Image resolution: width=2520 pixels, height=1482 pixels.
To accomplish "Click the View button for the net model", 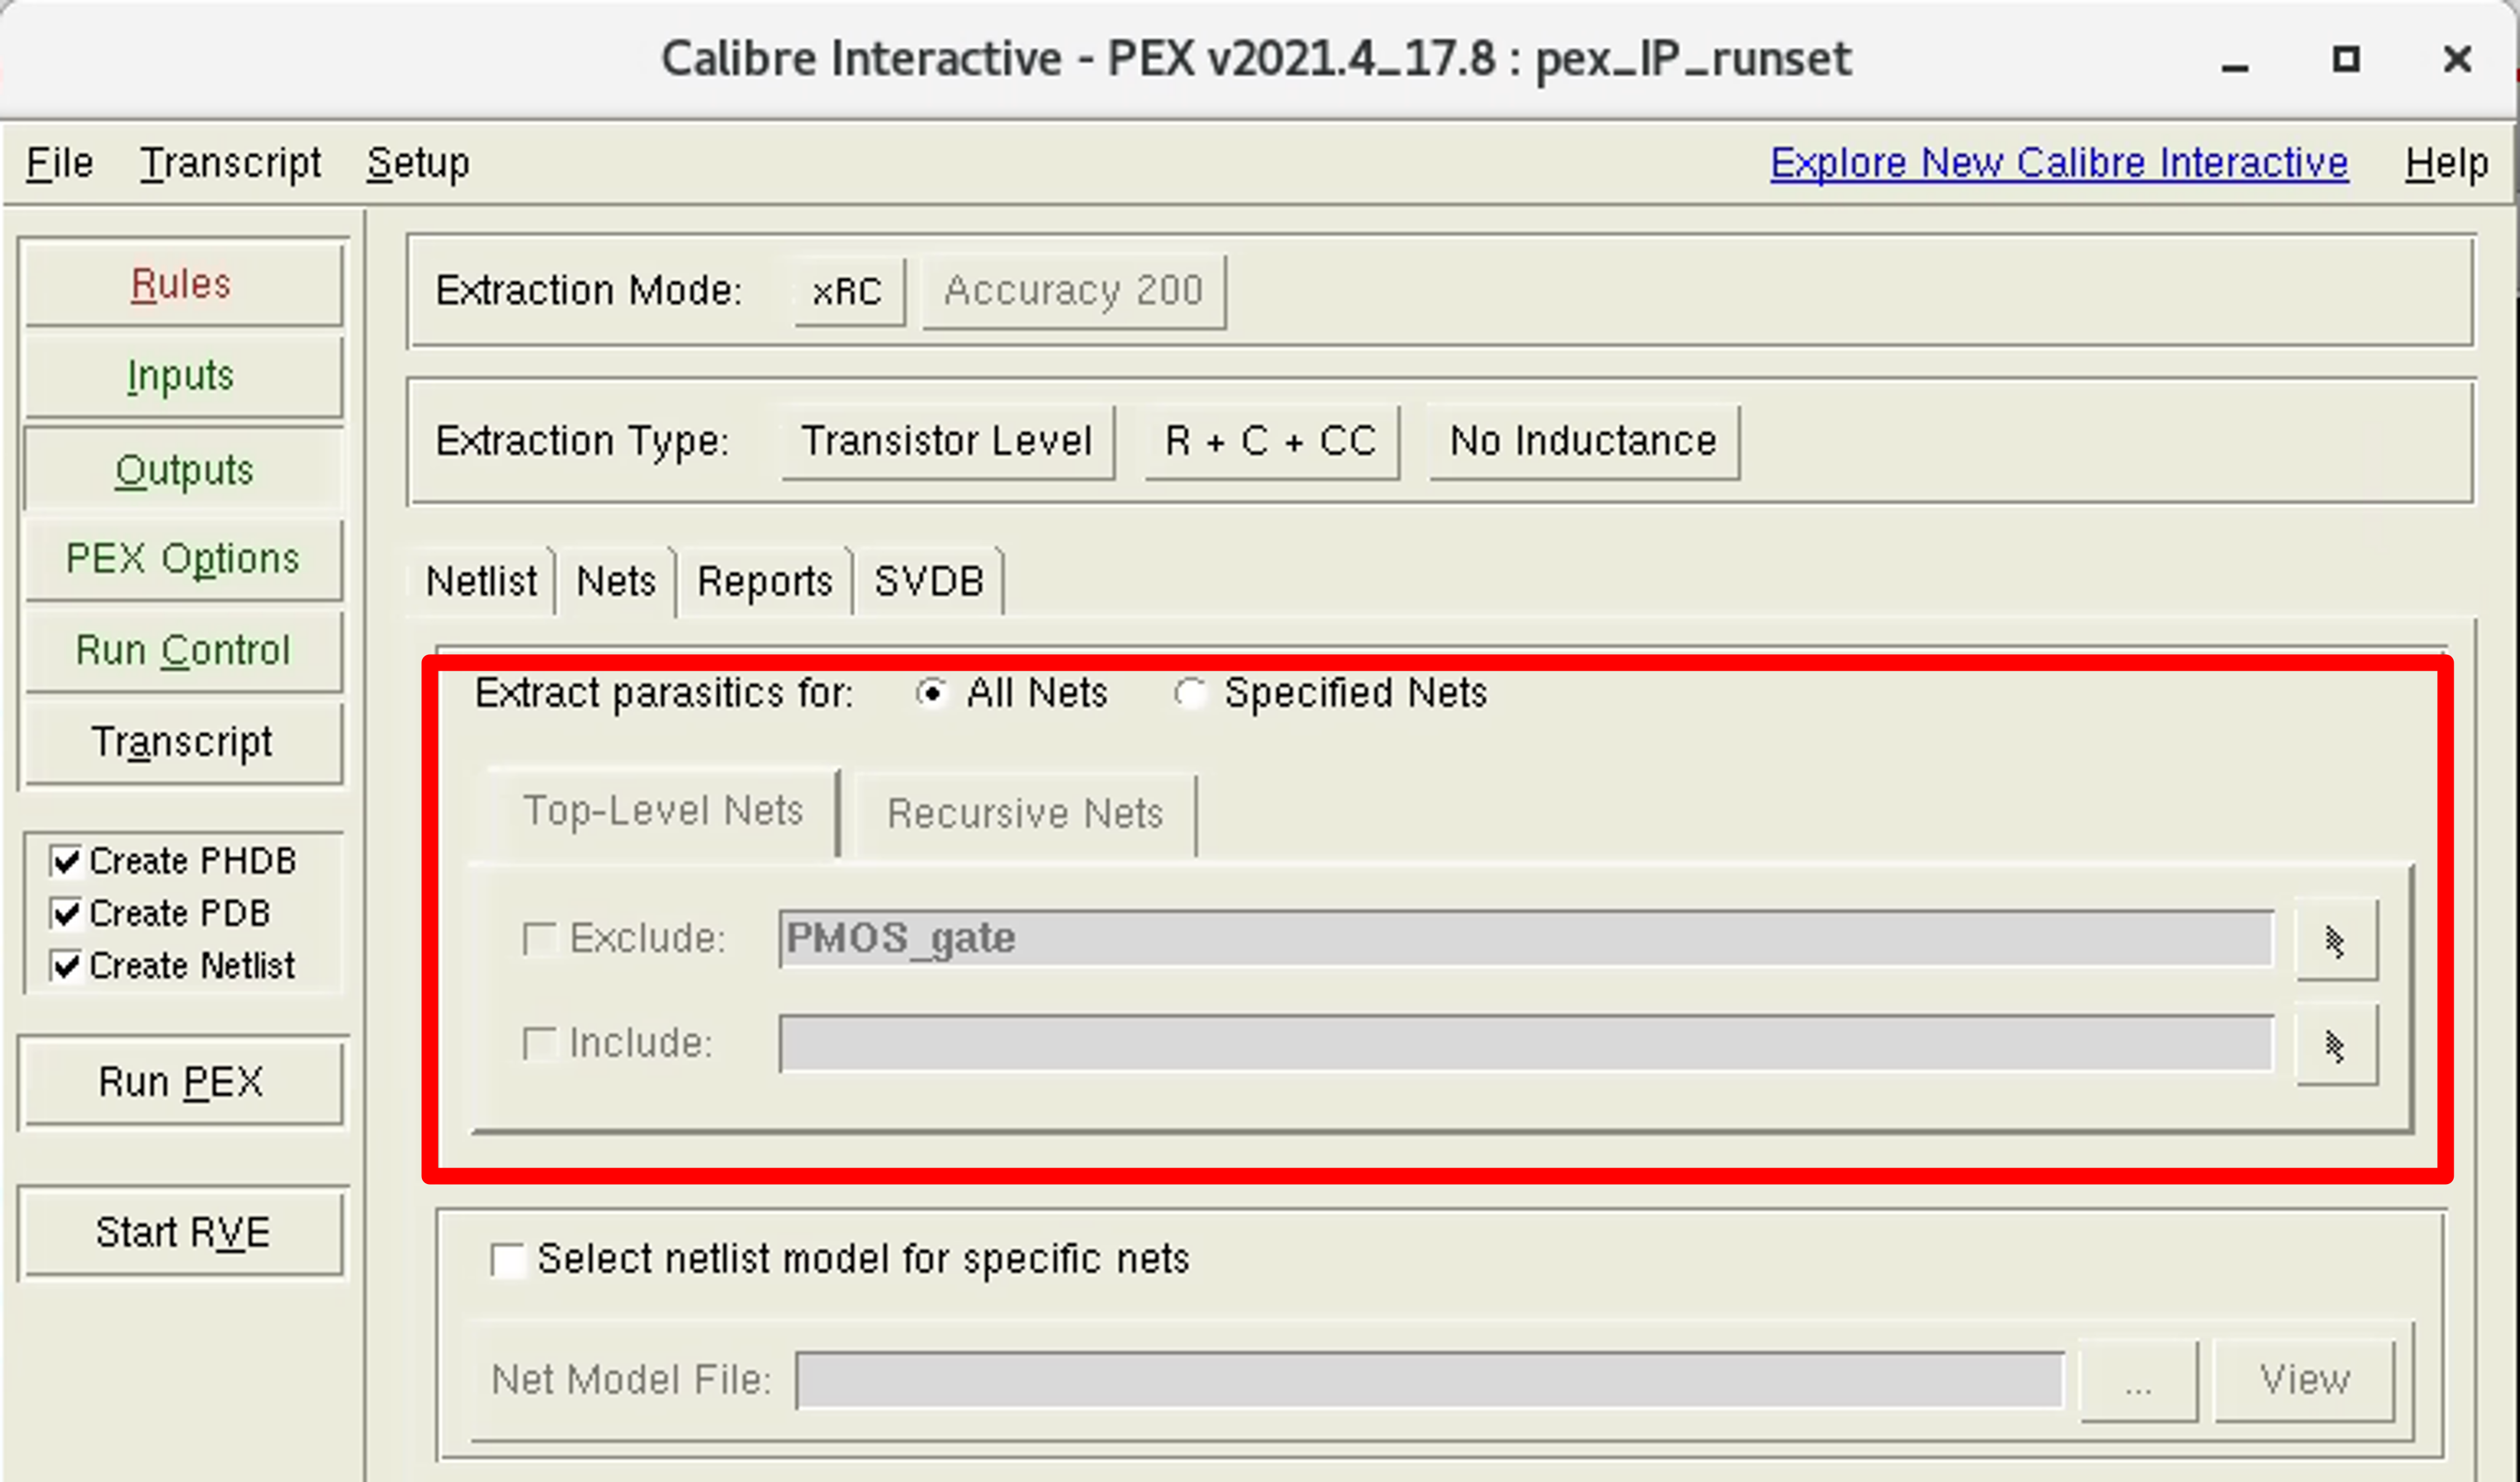I will click(x=2304, y=1379).
